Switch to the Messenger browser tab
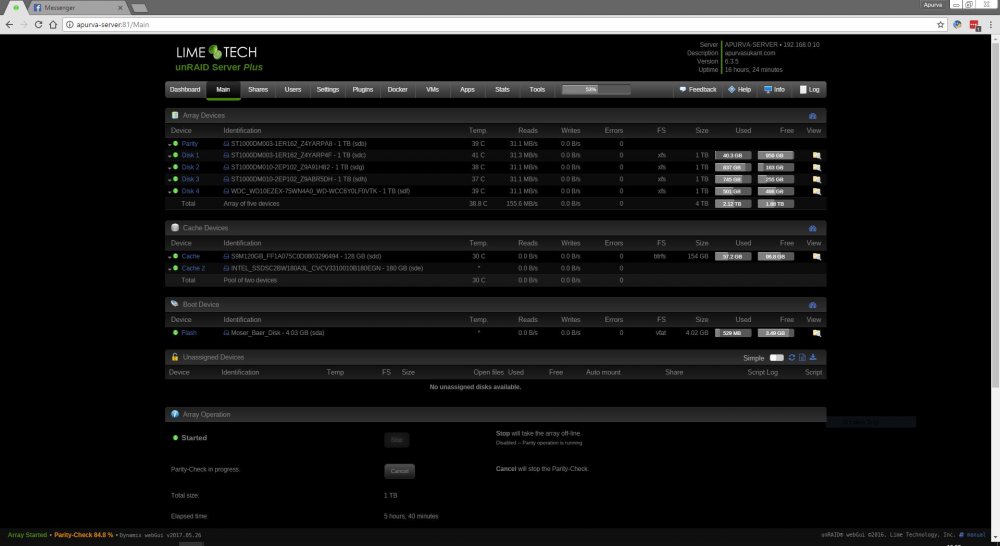The width and height of the screenshot is (1000, 546). click(x=77, y=8)
